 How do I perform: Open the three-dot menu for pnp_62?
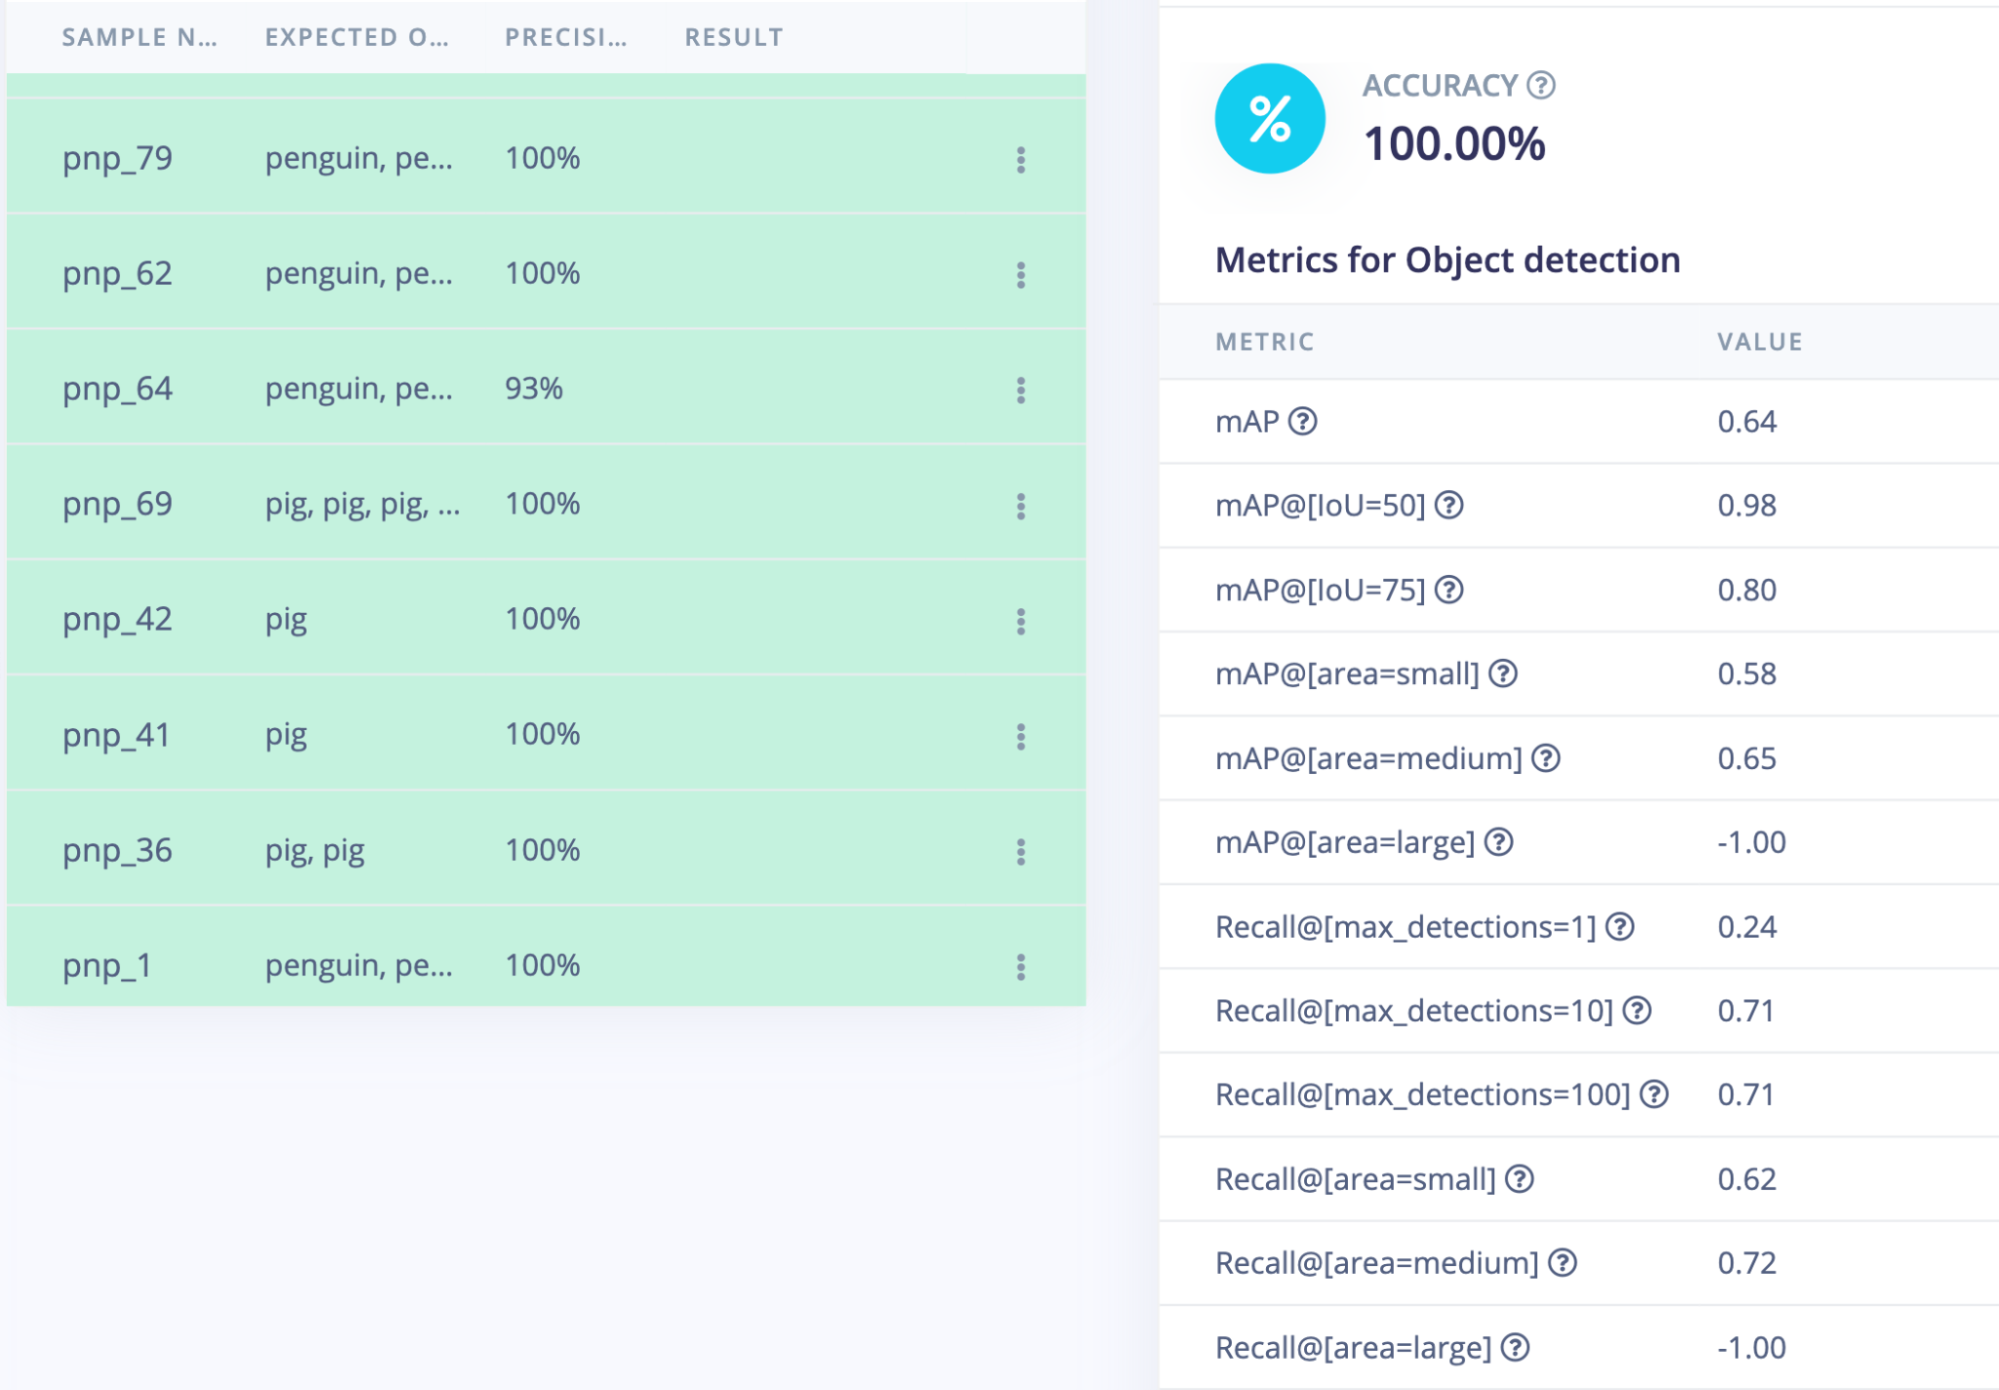click(x=1020, y=275)
